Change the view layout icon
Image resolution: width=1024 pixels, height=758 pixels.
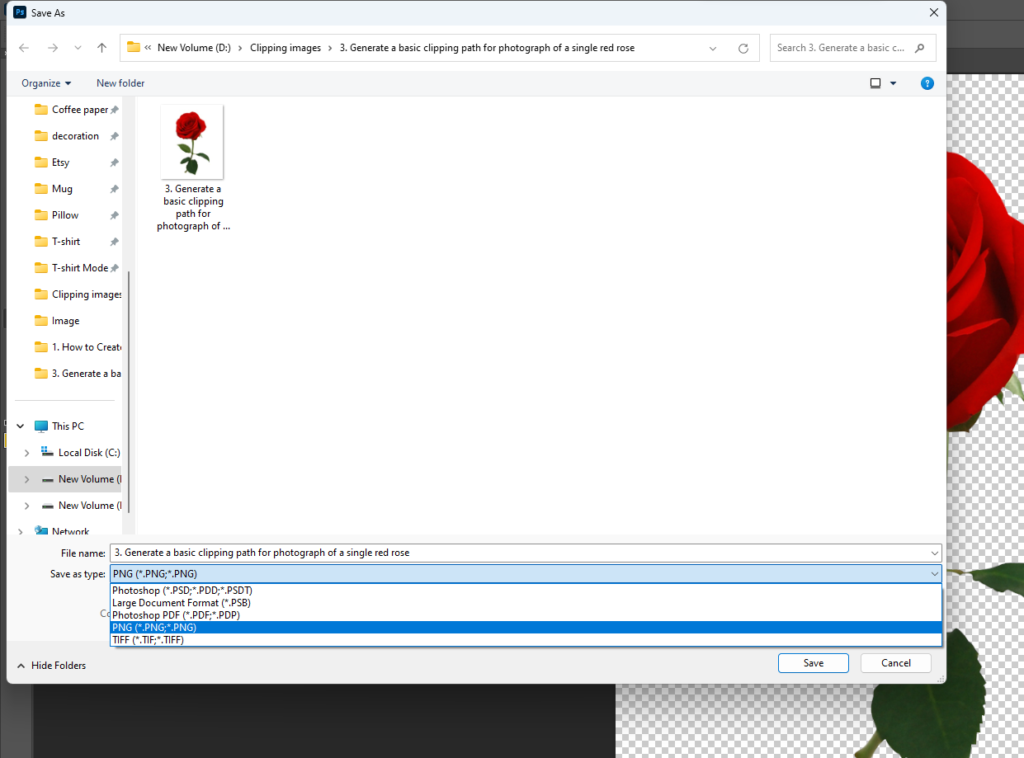(875, 83)
